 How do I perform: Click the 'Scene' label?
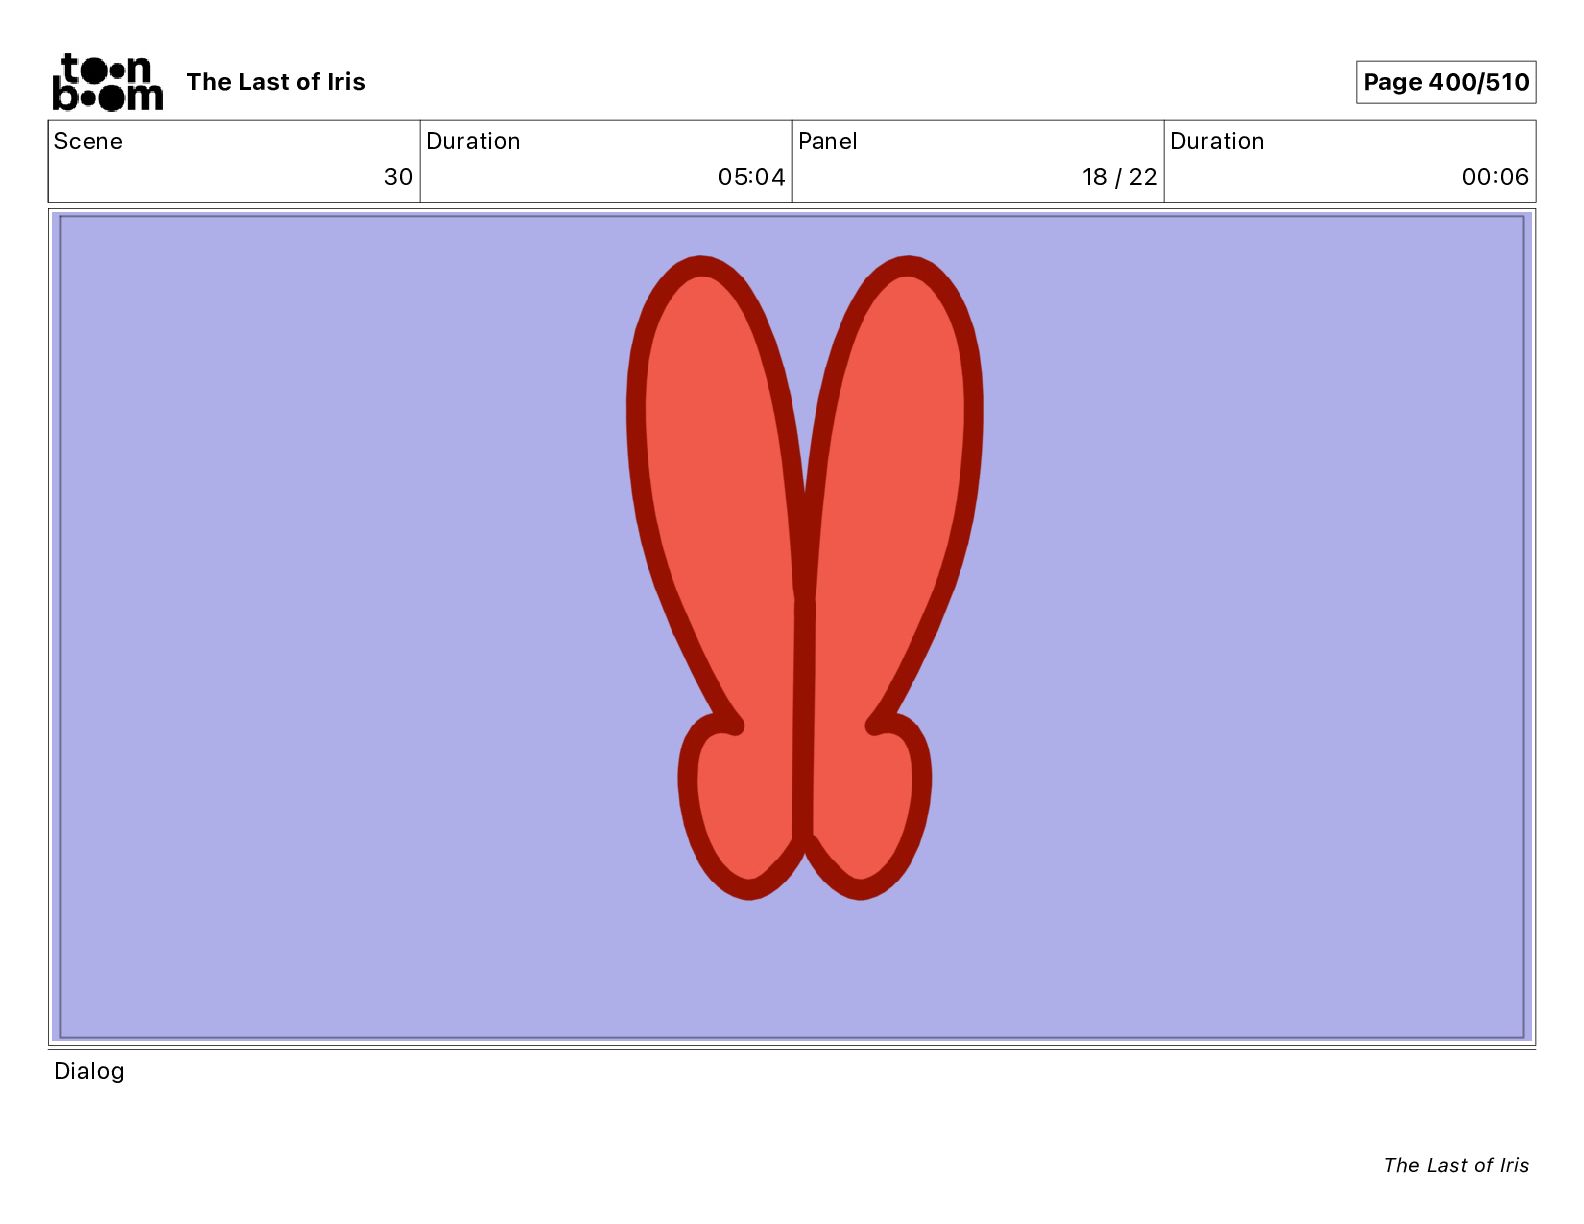(x=88, y=141)
